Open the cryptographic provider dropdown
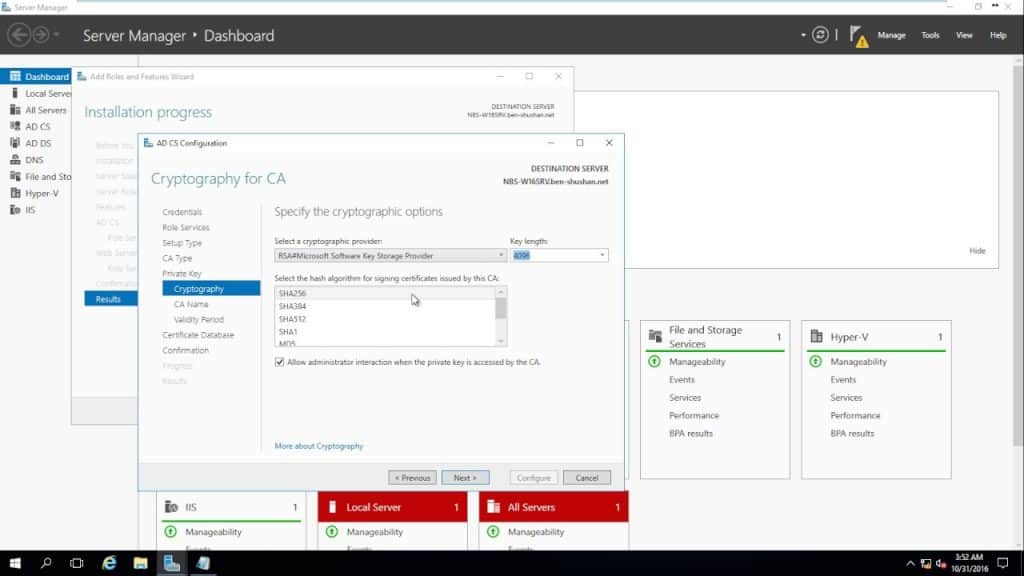The width and height of the screenshot is (1024, 576). click(x=501, y=255)
